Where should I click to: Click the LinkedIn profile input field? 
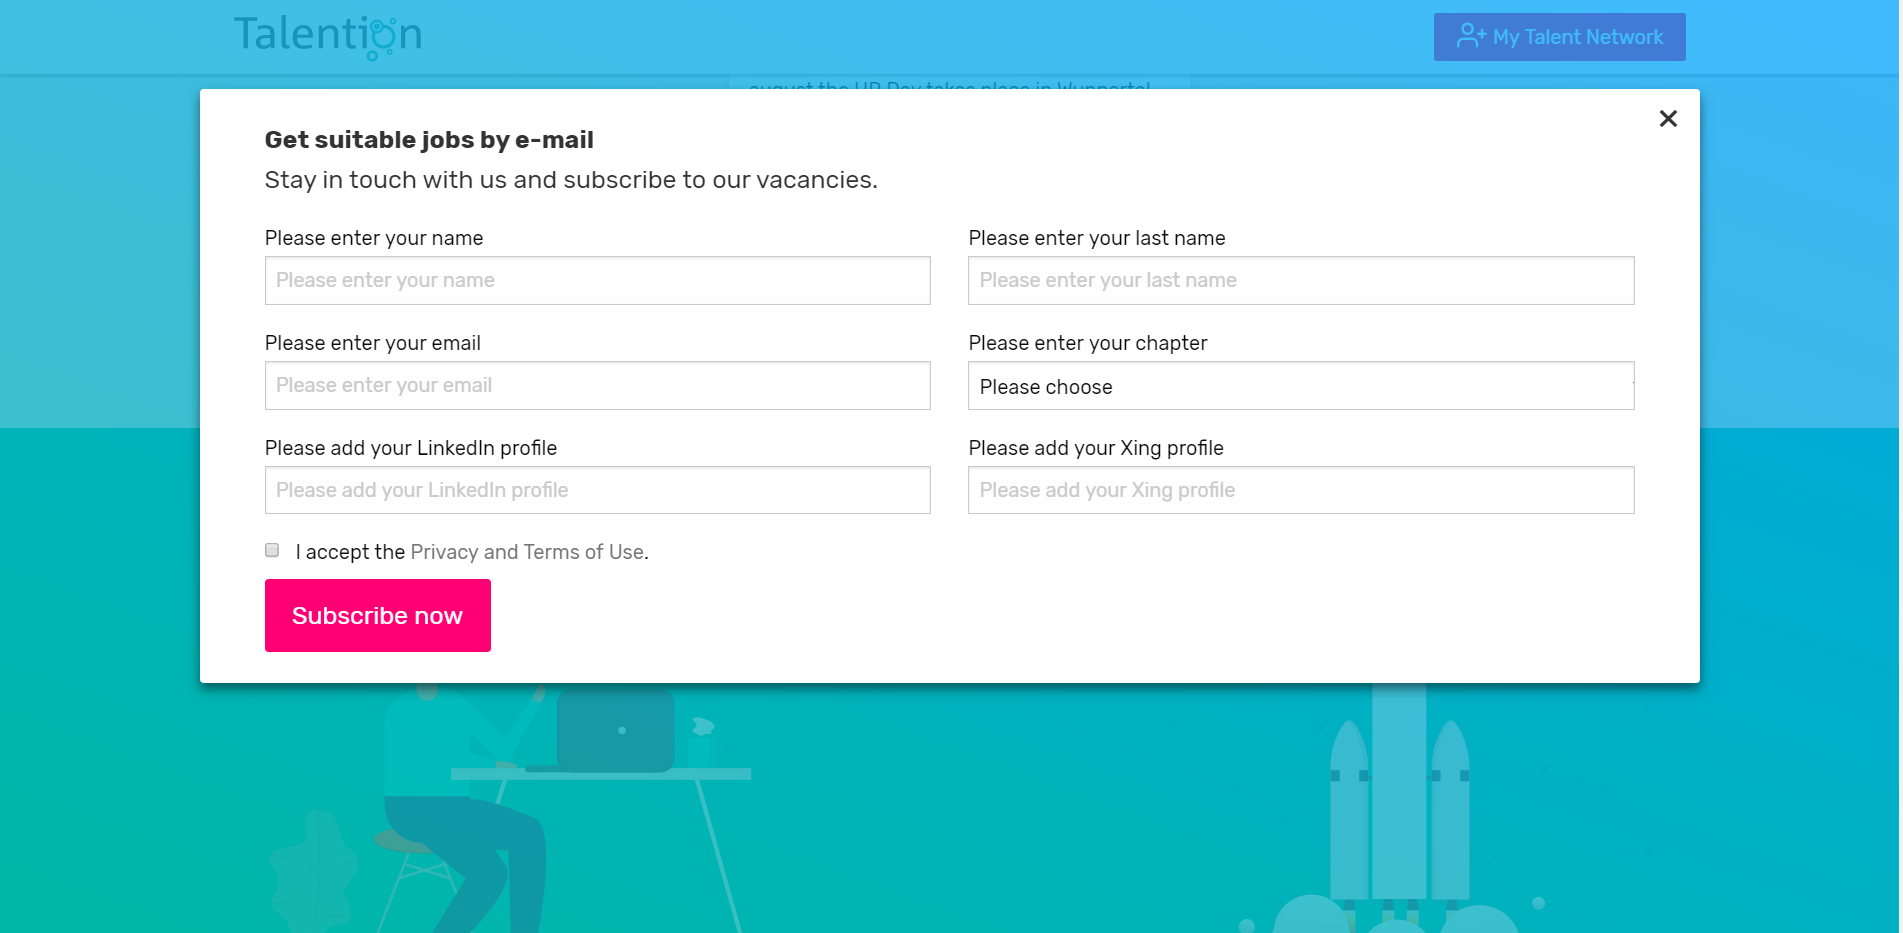pyautogui.click(x=597, y=490)
